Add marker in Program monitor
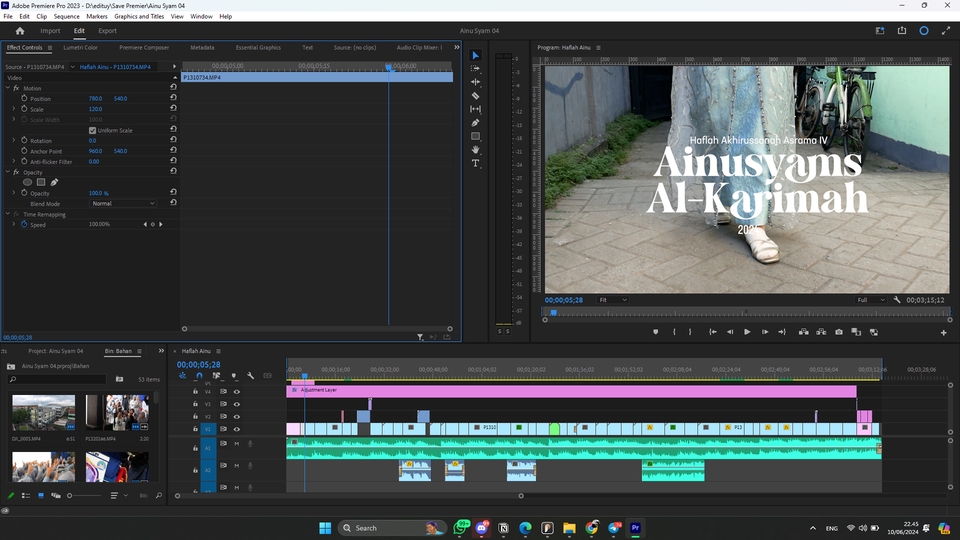 [x=656, y=332]
